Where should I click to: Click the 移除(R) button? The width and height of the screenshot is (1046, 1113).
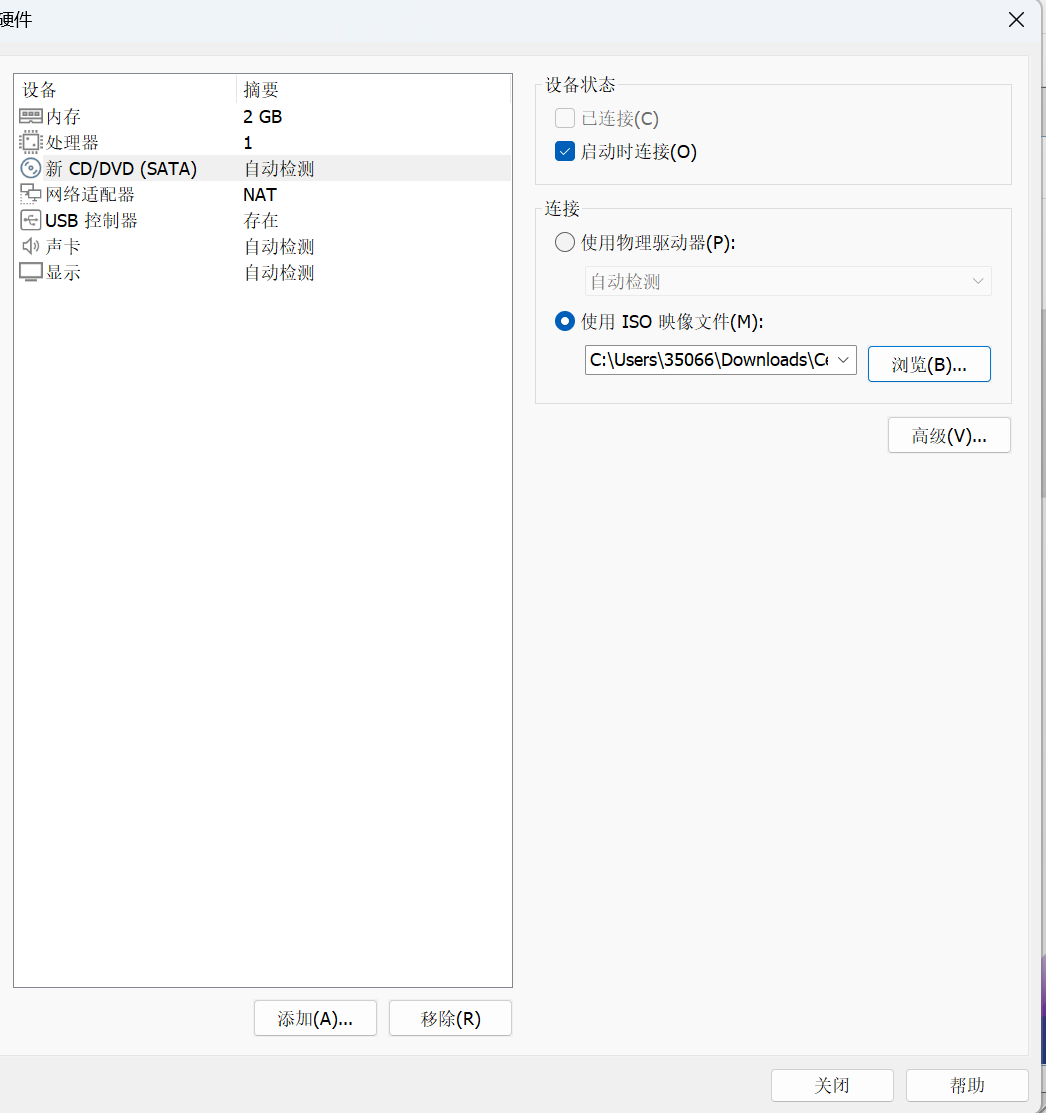(x=450, y=1019)
